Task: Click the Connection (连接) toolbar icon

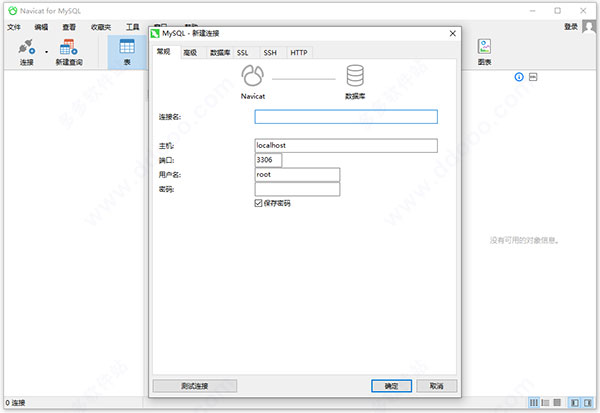Action: coord(27,52)
